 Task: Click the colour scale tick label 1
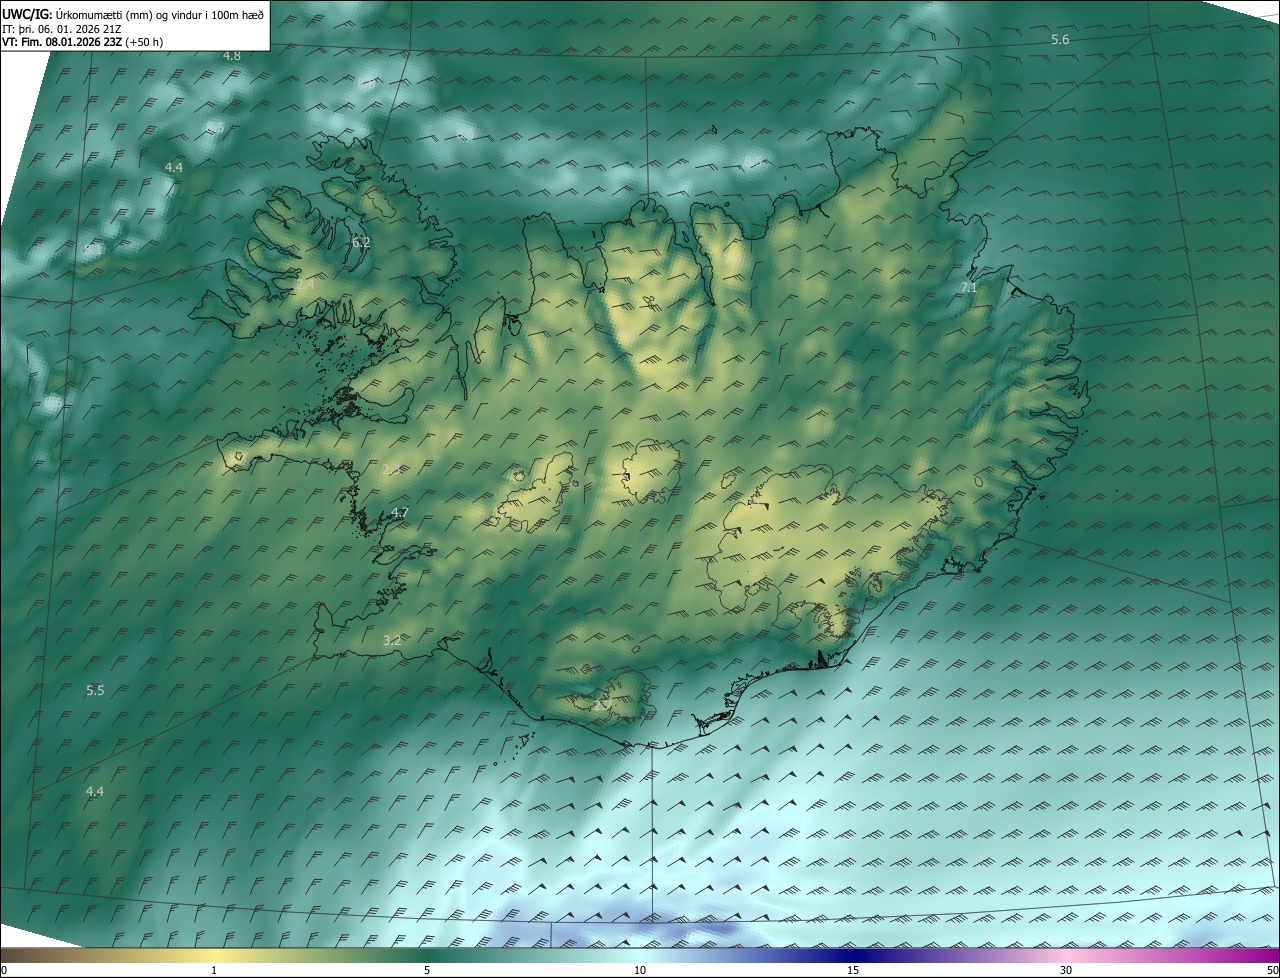(214, 971)
